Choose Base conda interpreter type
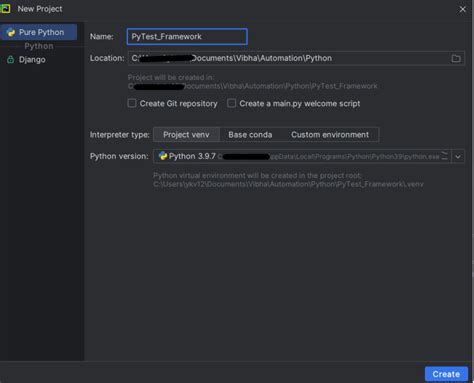Screen dimensions: 474x383 pos(250,135)
